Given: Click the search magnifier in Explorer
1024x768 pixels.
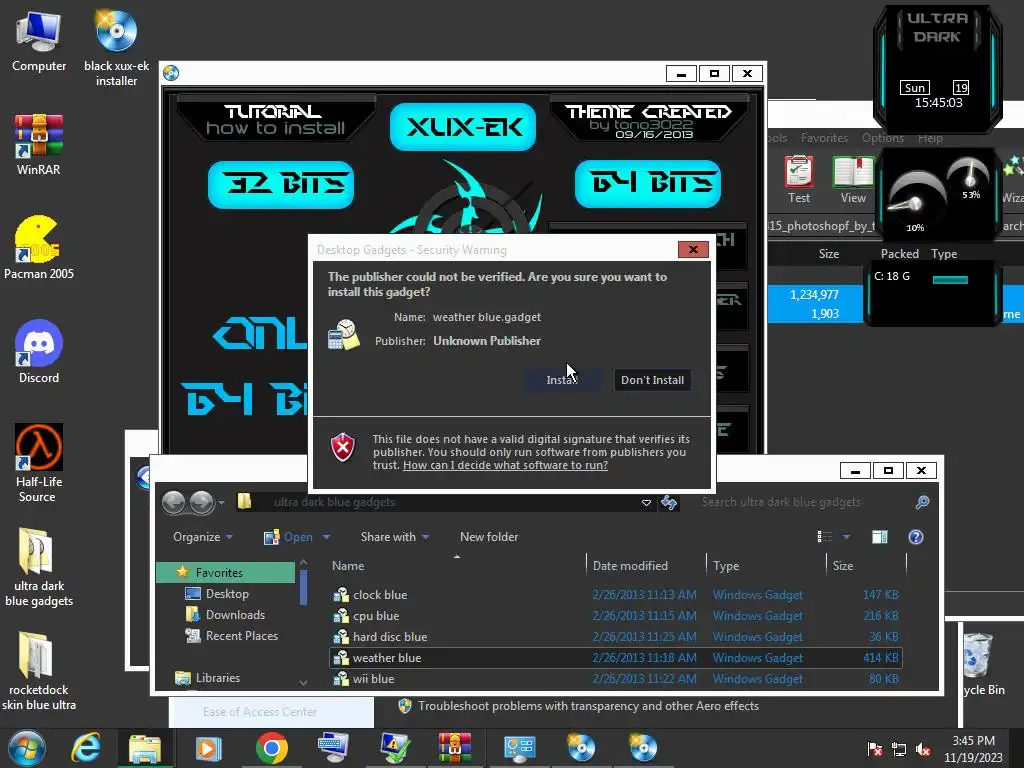Looking at the screenshot, I should pyautogui.click(x=922, y=502).
